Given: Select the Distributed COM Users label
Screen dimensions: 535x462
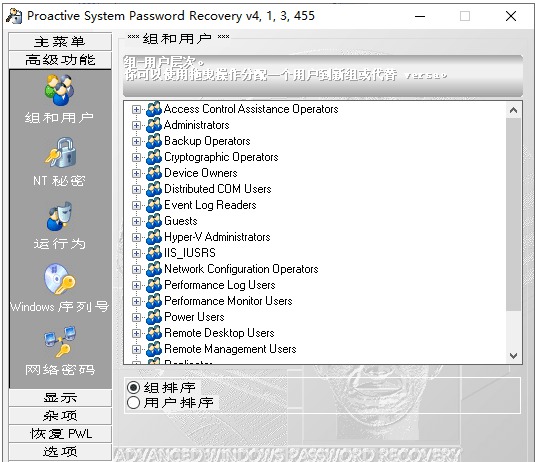Looking at the screenshot, I should (218, 189).
